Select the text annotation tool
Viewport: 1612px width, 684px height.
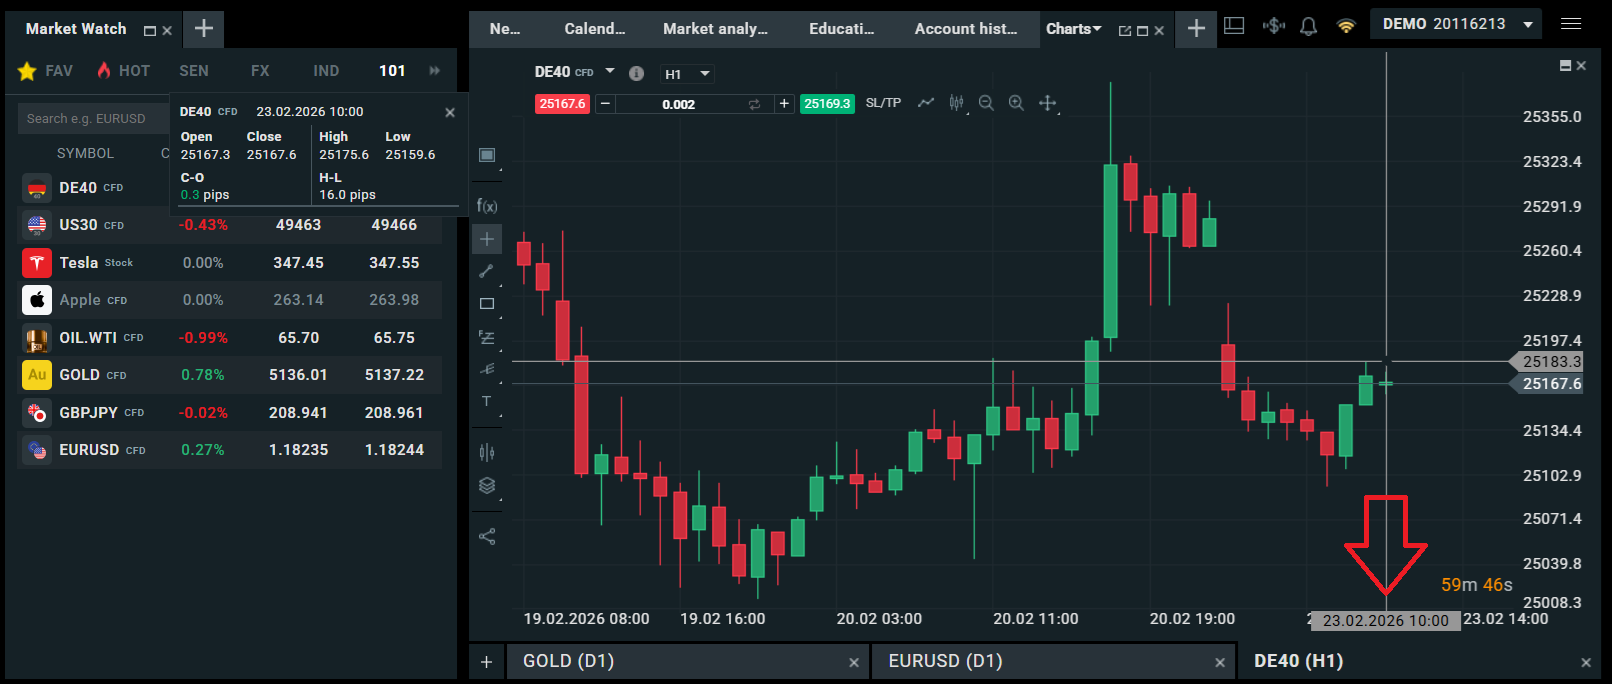(x=487, y=402)
